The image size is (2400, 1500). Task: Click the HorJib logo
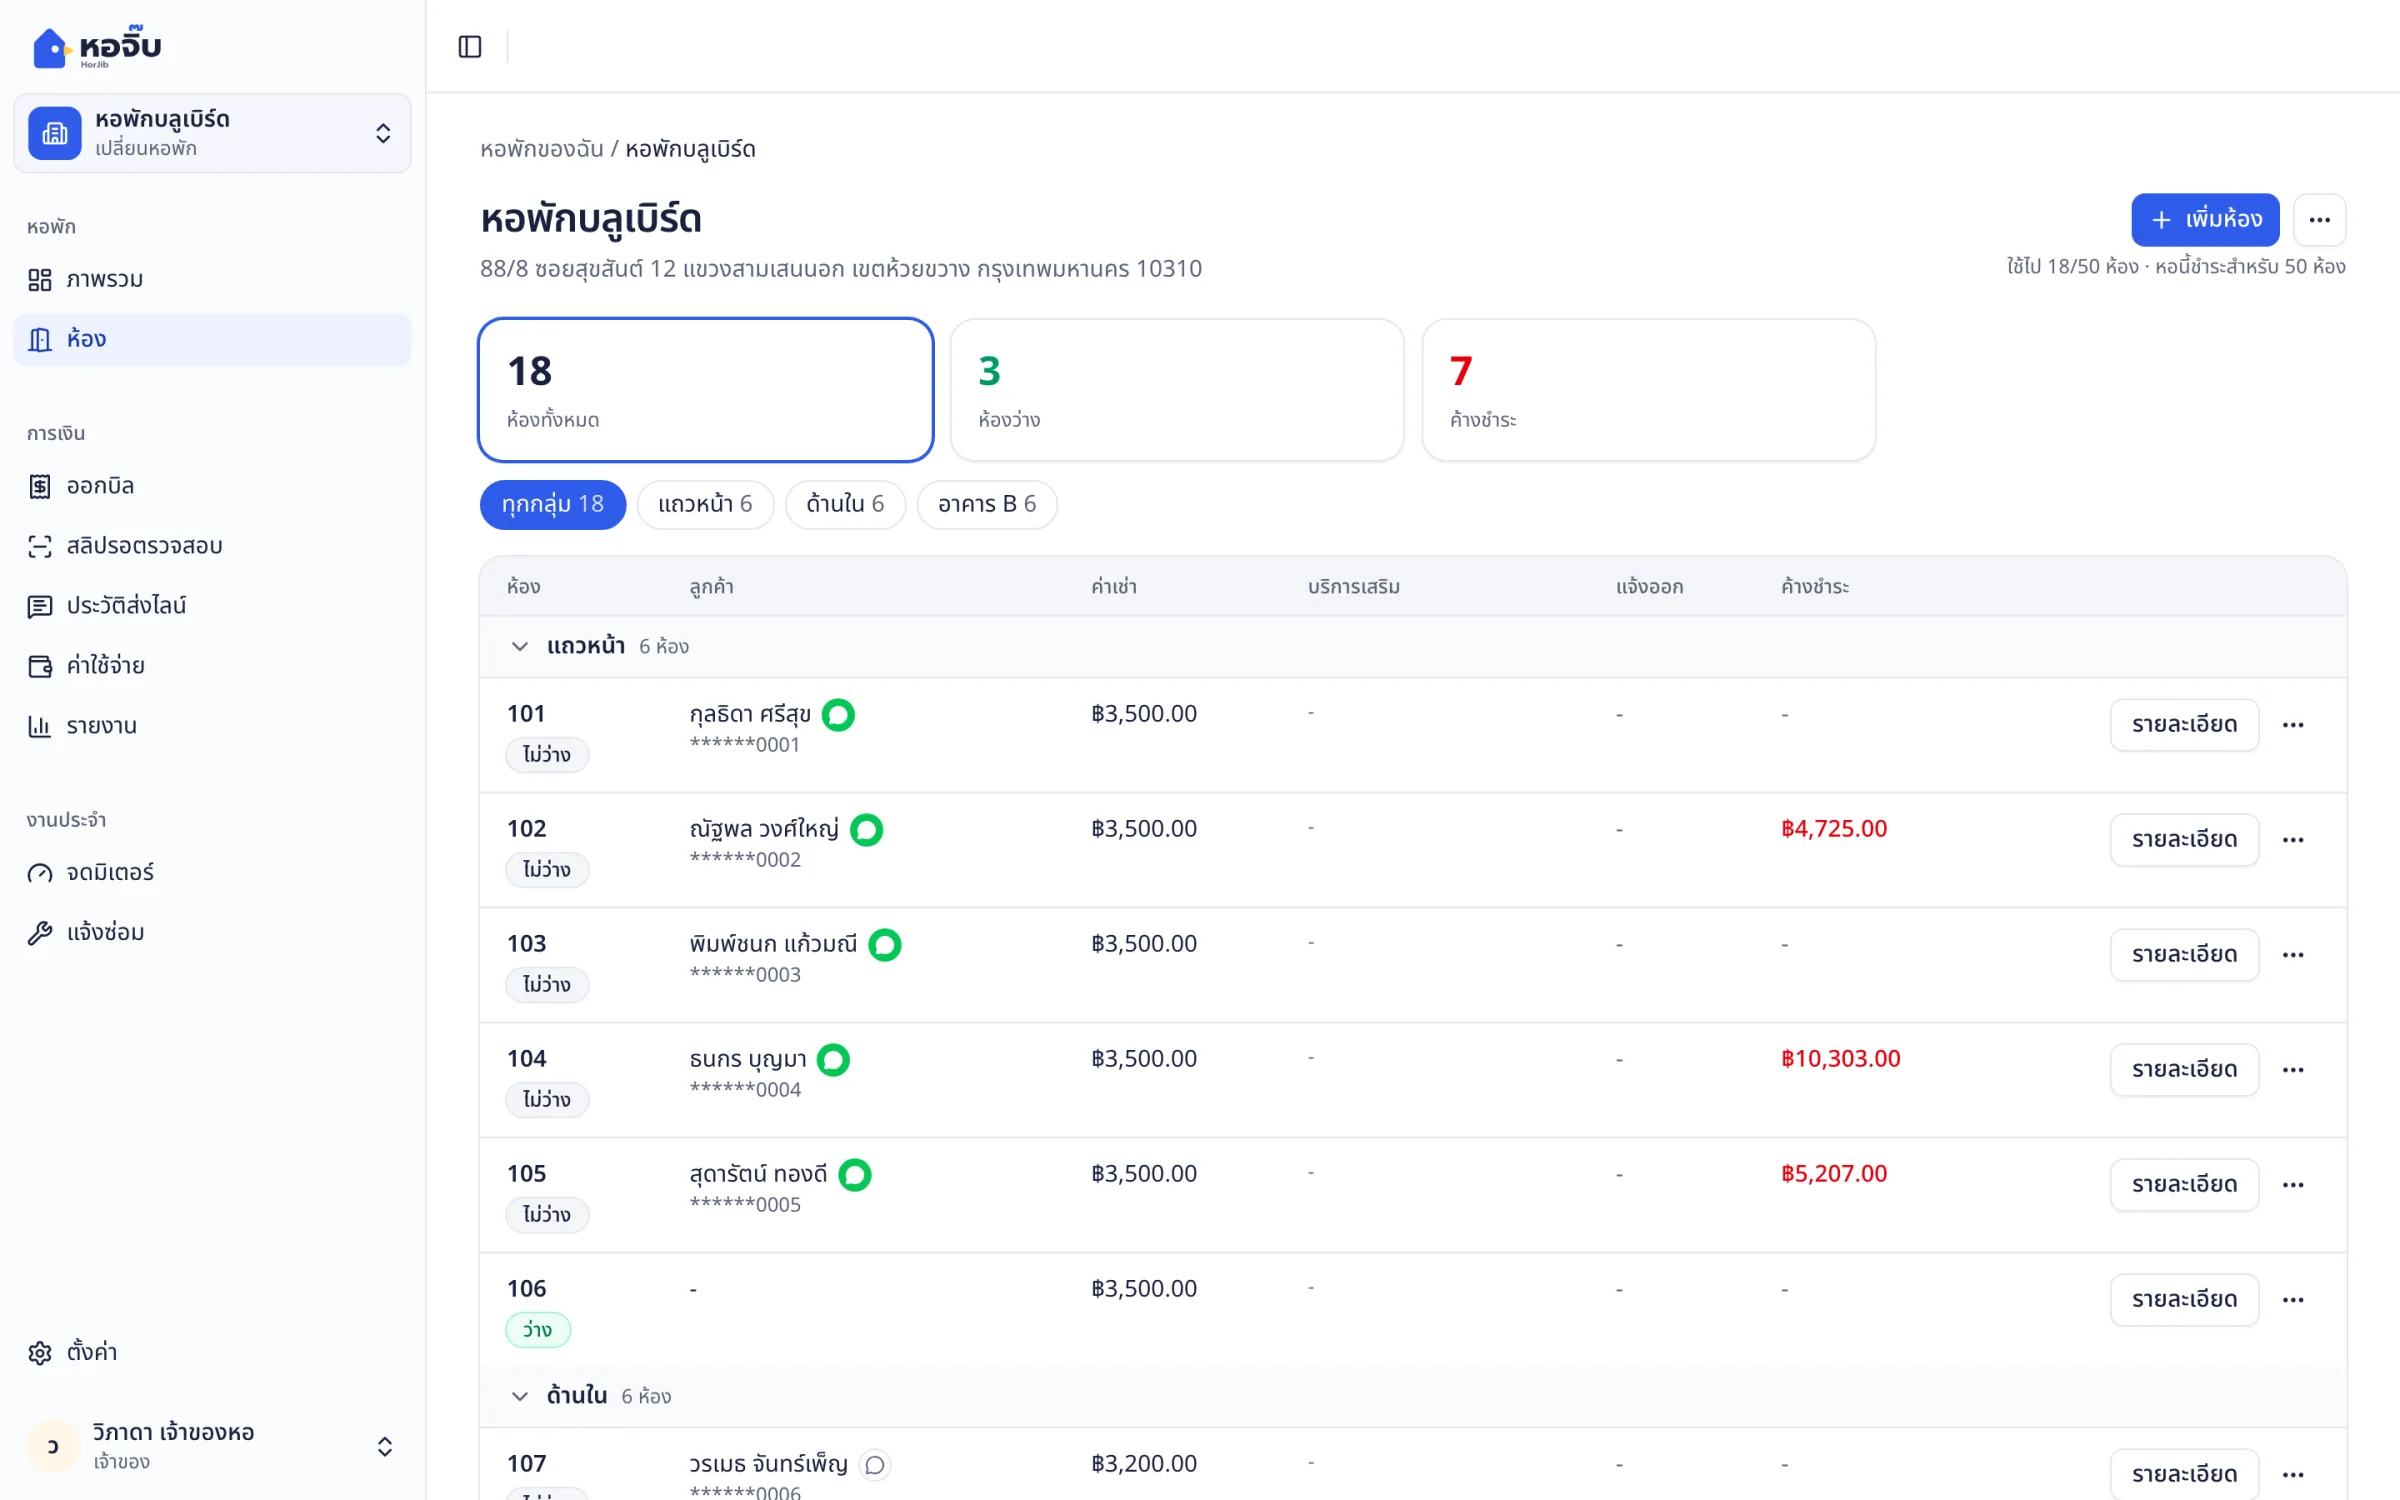(x=97, y=47)
